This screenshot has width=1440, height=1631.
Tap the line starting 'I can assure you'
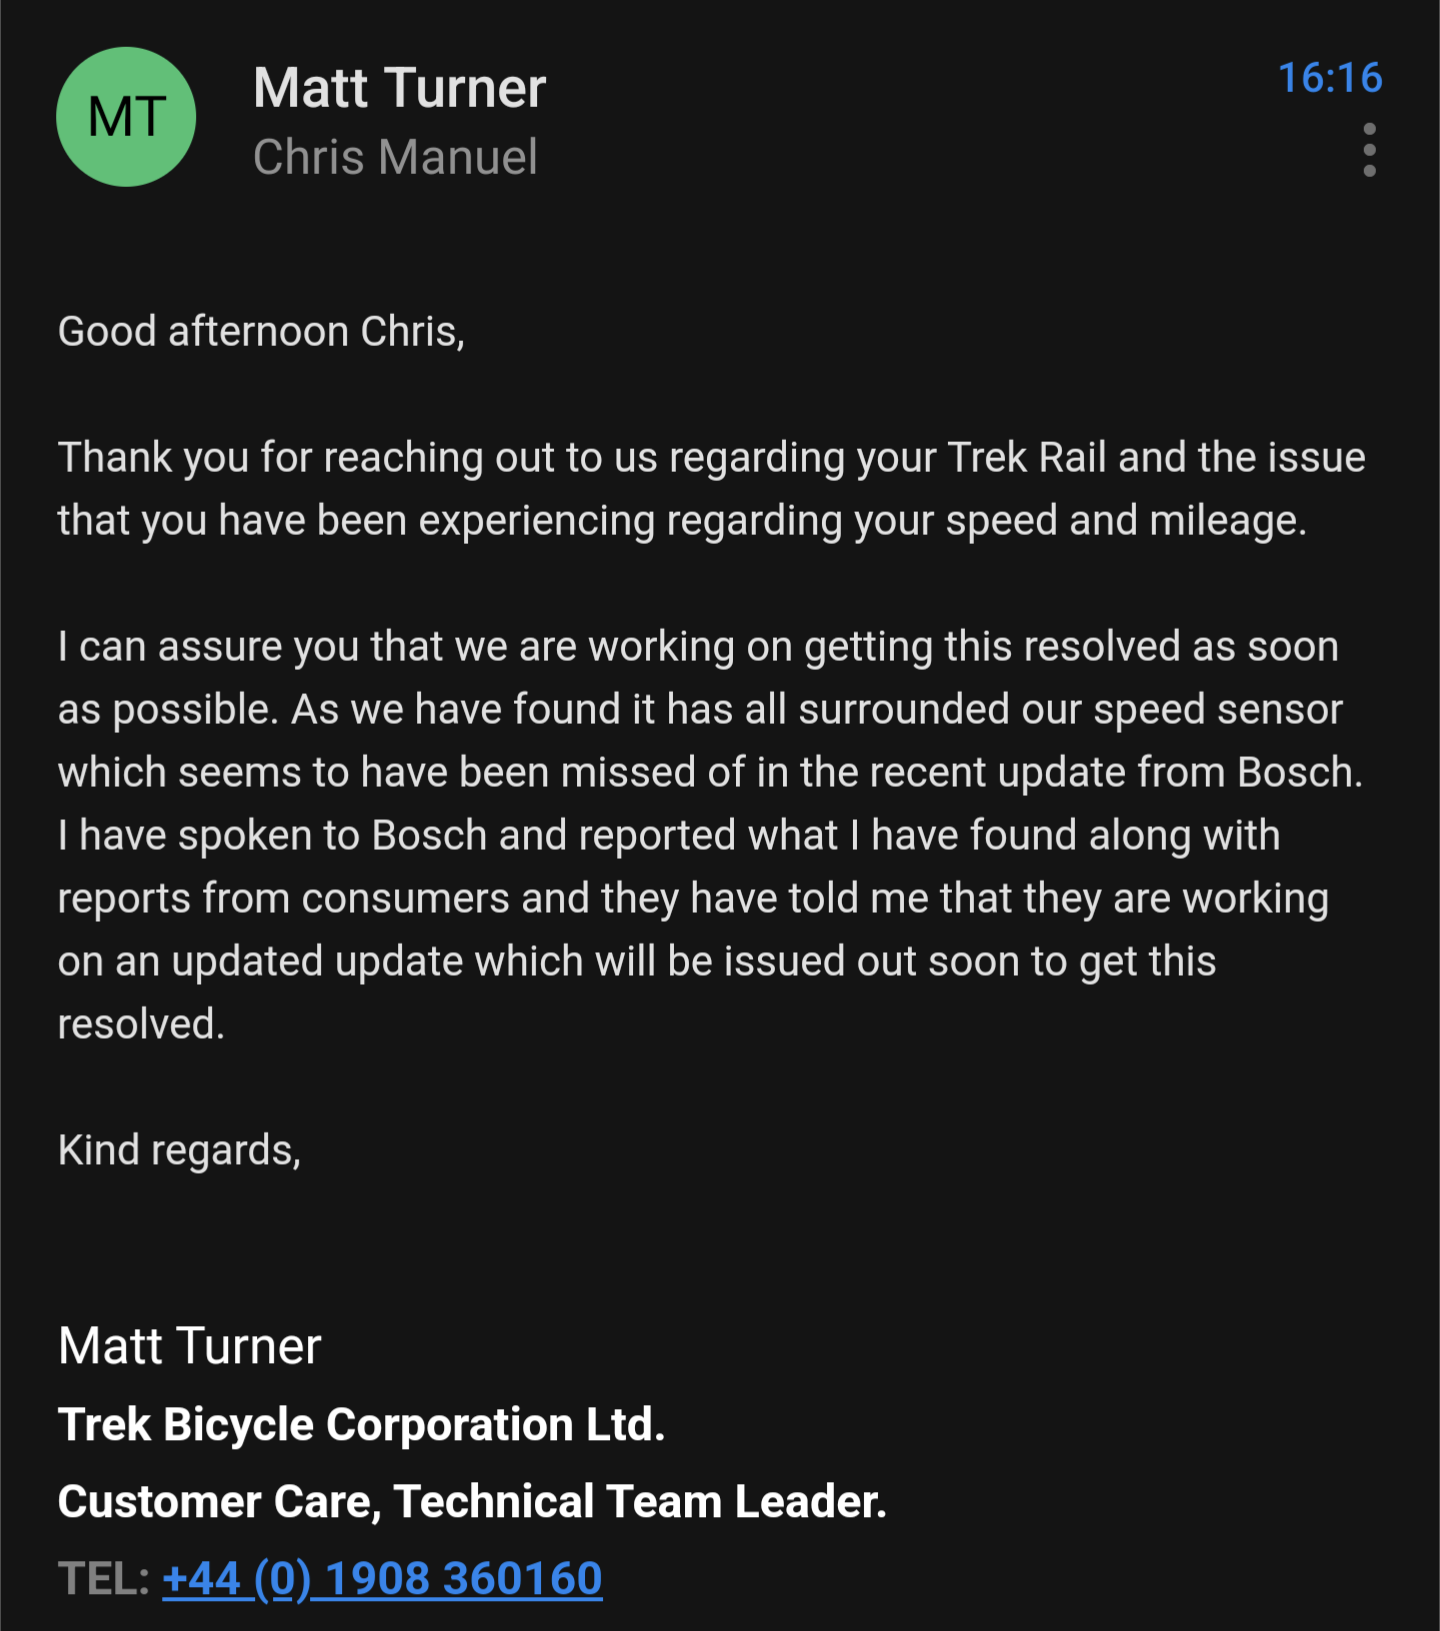pyautogui.click(x=698, y=647)
